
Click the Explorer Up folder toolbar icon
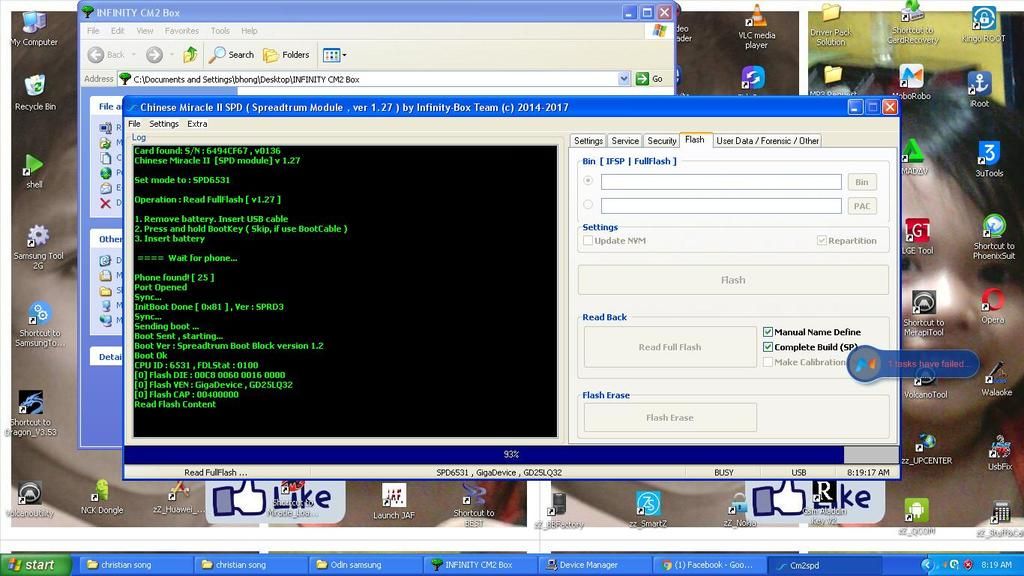190,55
